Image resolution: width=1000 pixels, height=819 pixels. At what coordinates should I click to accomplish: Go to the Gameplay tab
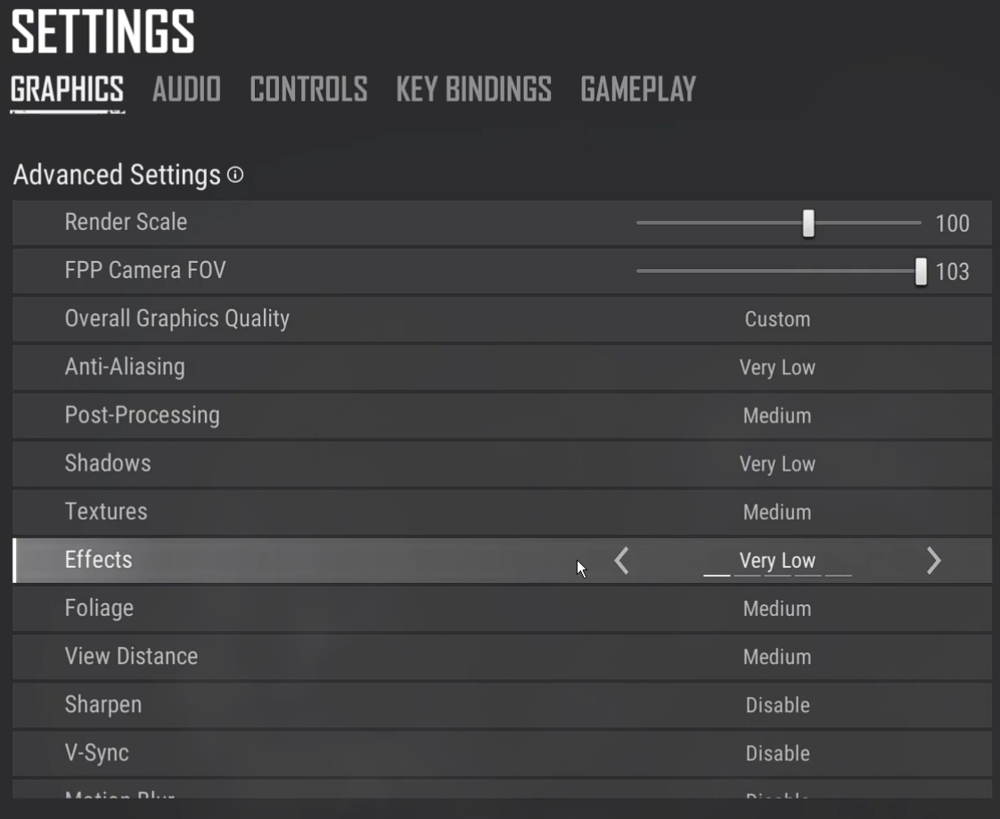point(638,89)
